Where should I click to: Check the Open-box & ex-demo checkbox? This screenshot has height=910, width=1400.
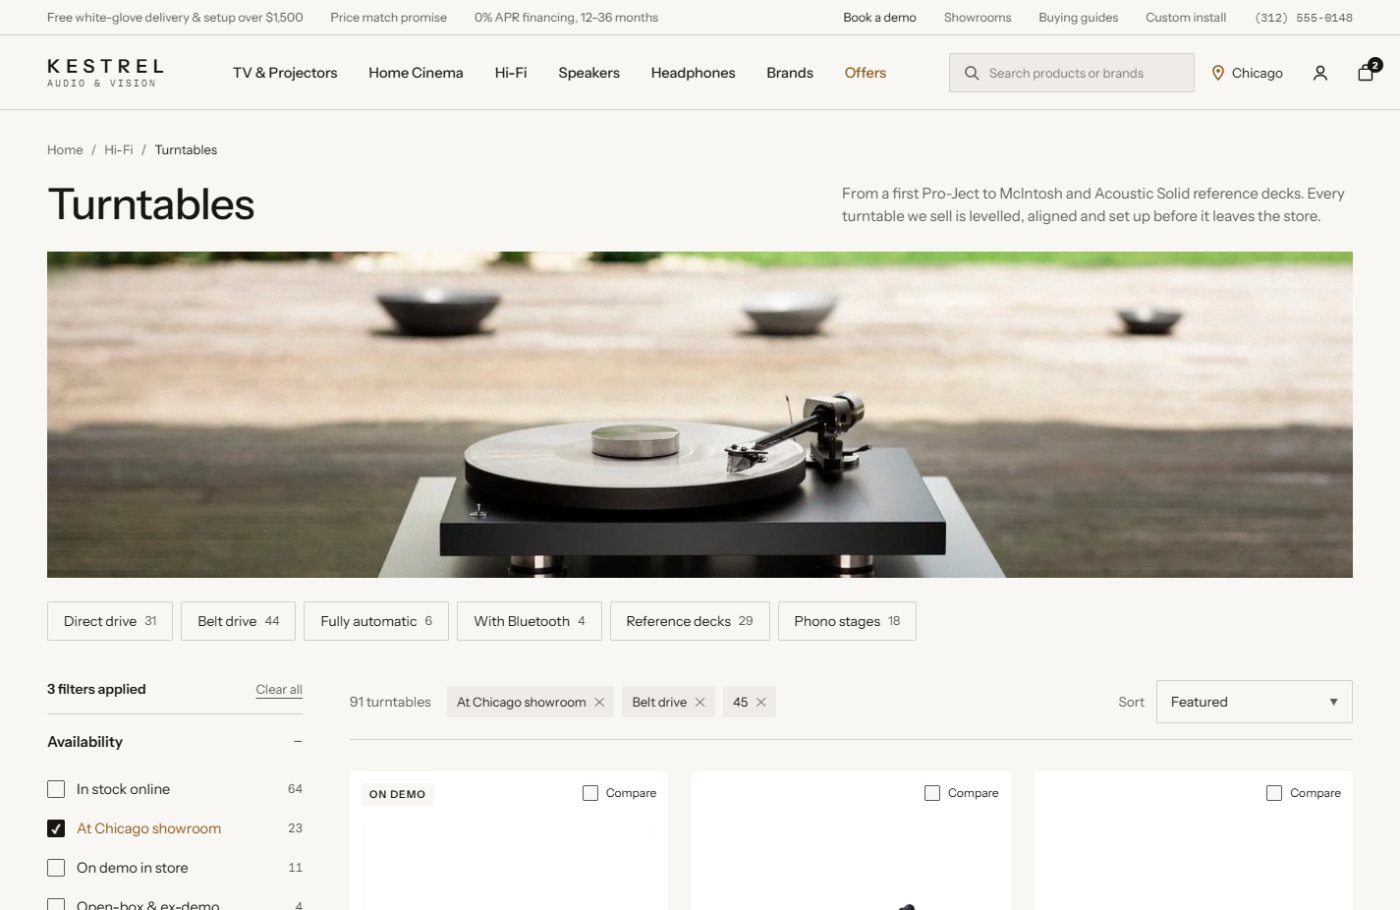[56, 904]
